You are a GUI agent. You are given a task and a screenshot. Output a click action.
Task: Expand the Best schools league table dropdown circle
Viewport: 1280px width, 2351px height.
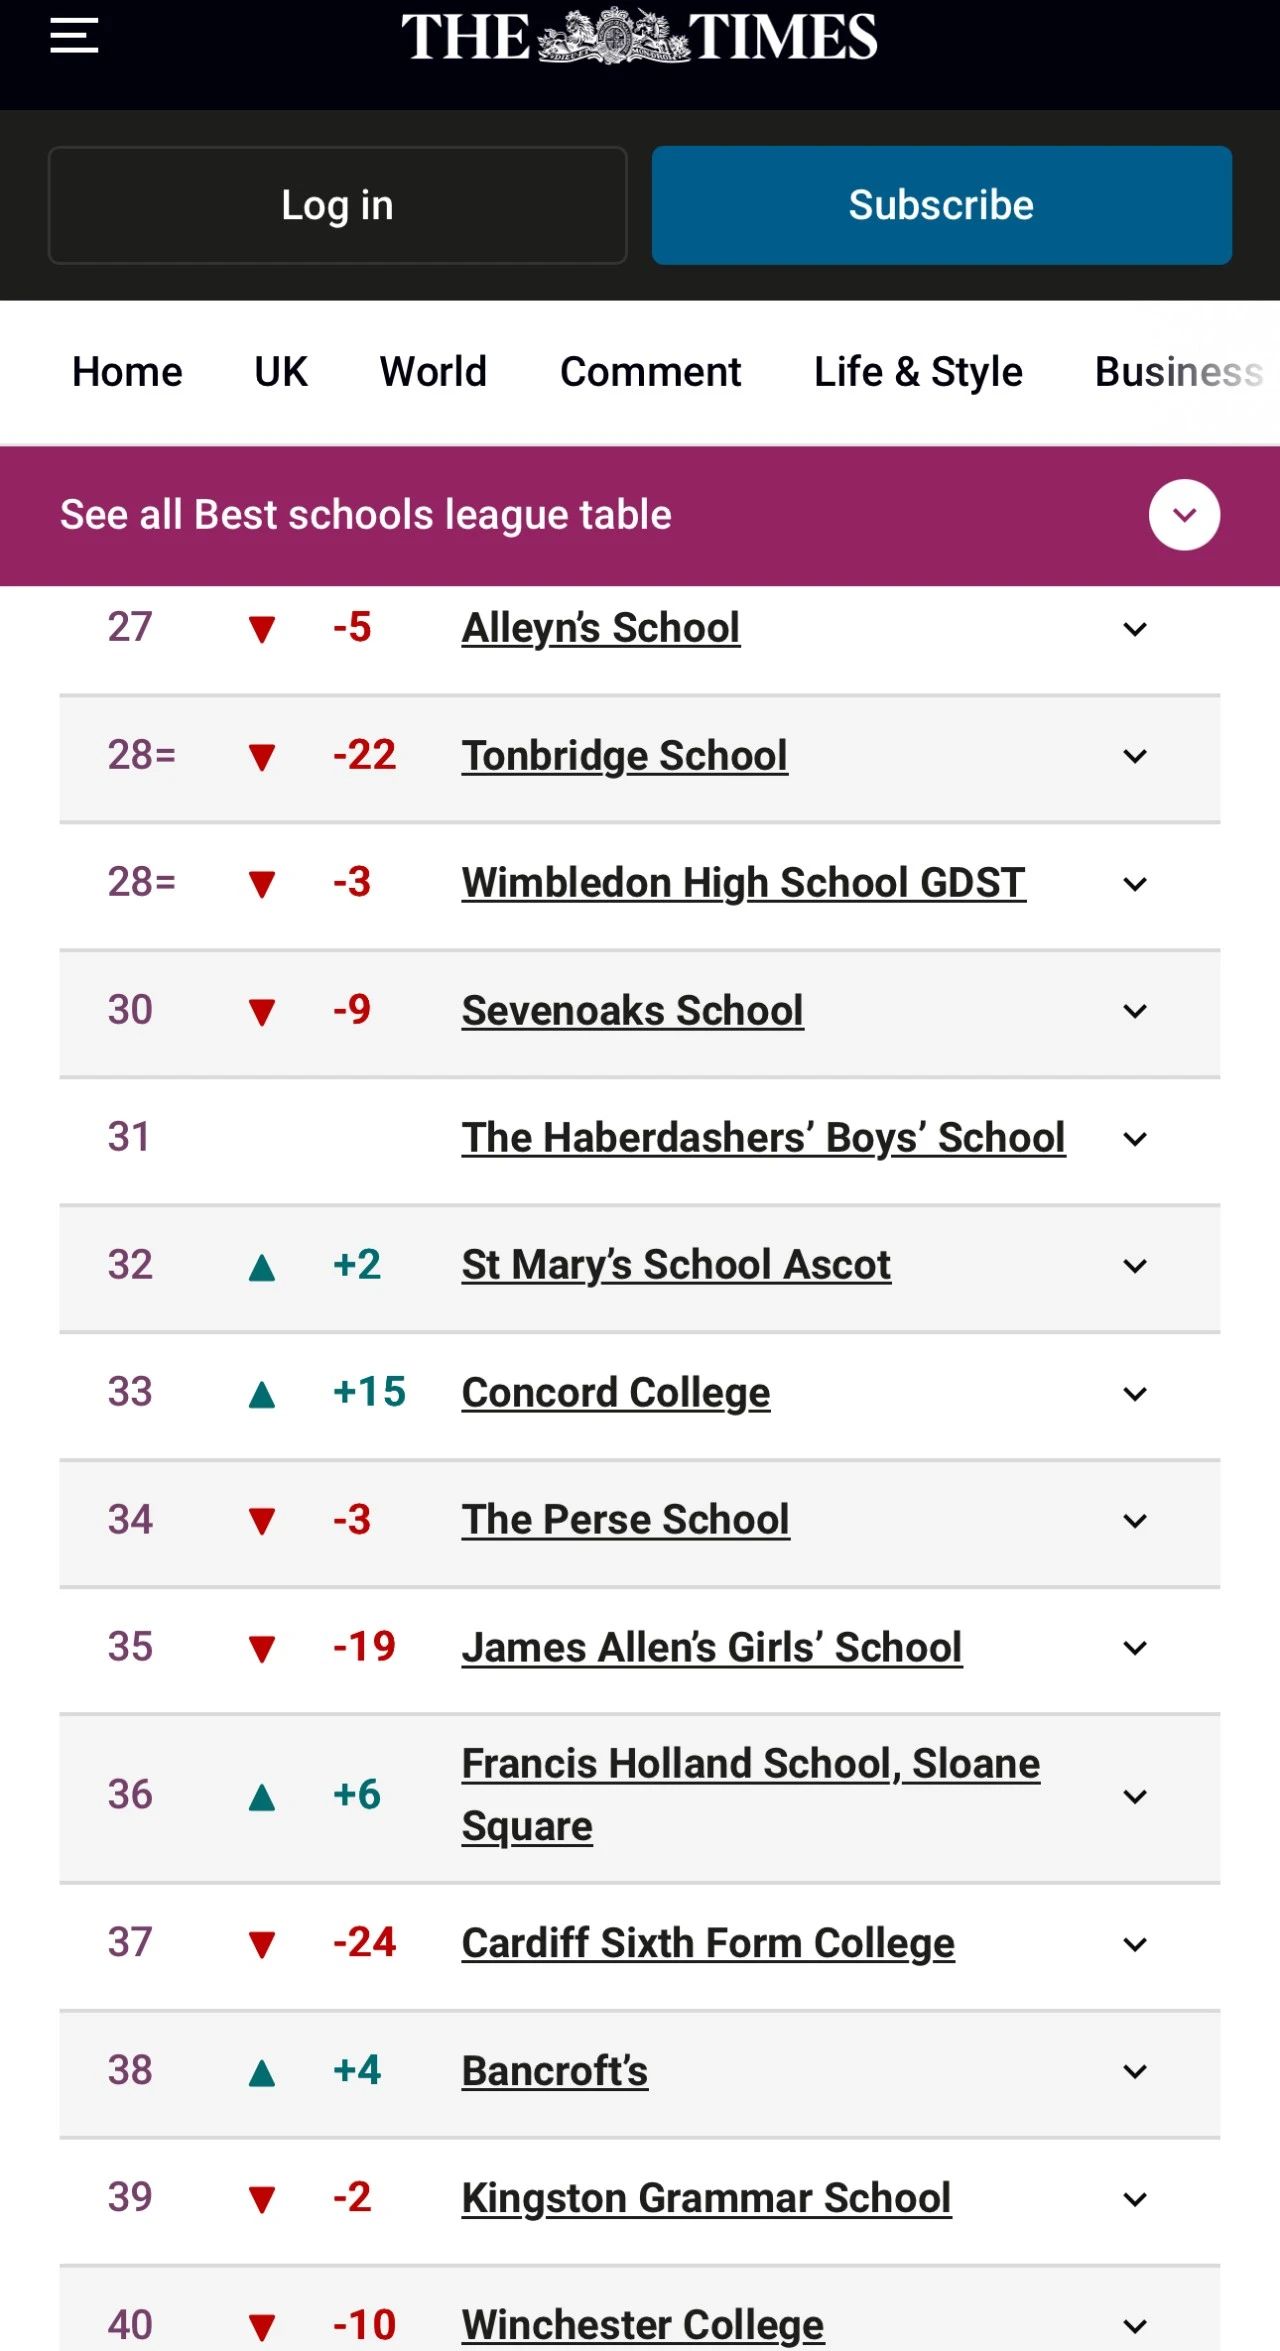click(1184, 515)
